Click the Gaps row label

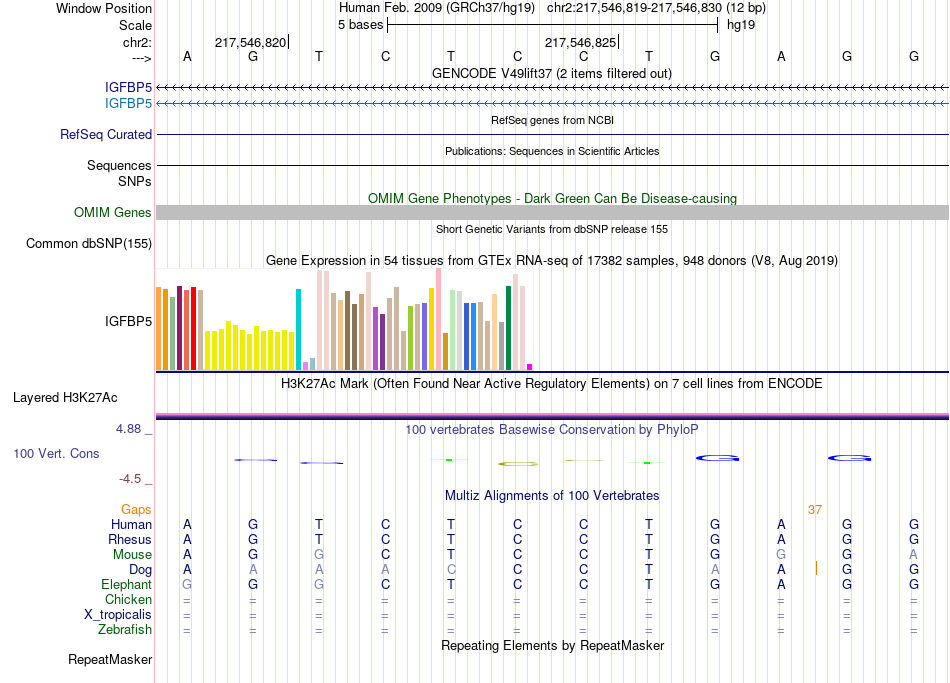136,510
